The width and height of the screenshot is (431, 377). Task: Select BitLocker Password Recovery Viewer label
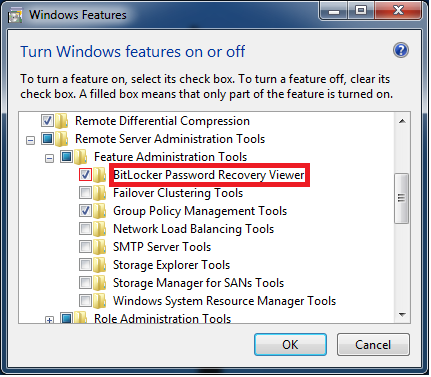tap(209, 175)
